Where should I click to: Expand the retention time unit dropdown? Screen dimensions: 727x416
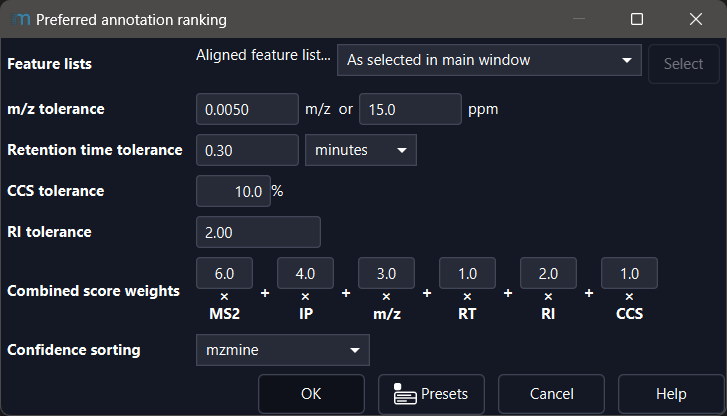(x=360, y=150)
